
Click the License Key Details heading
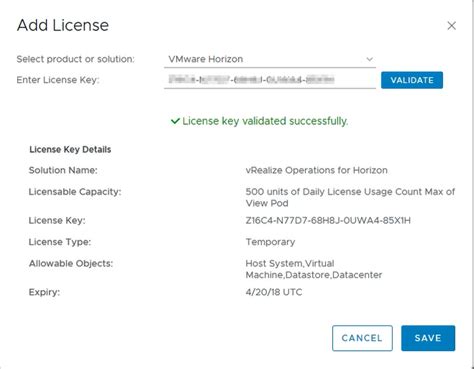[70, 149]
